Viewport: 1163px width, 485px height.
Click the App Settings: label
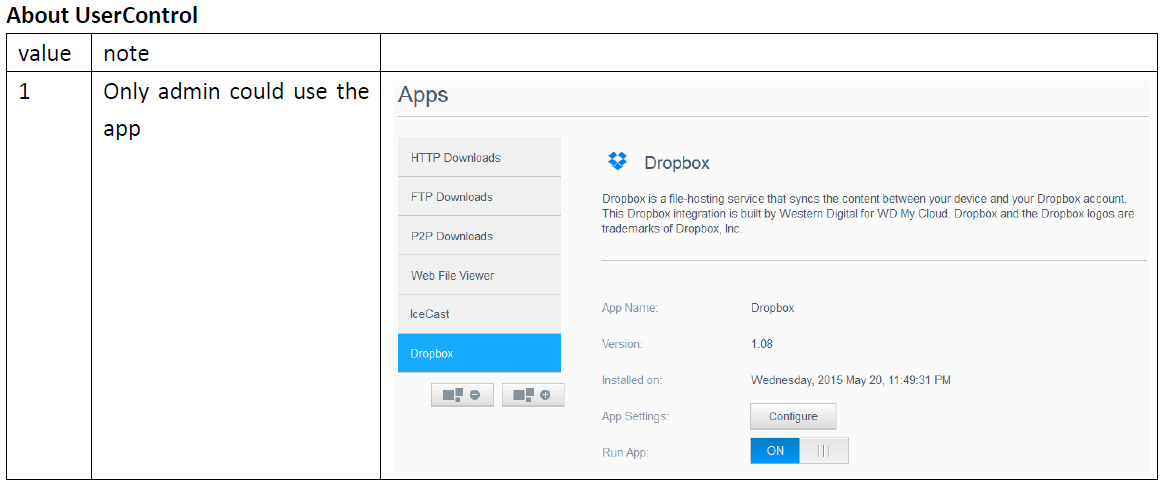[x=636, y=416]
